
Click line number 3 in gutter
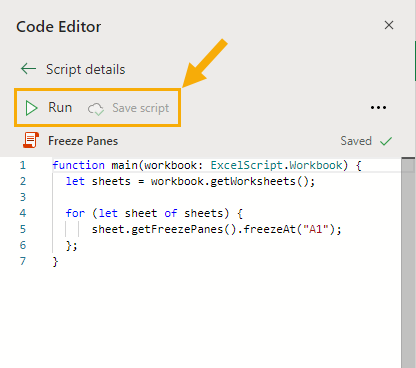(22, 197)
